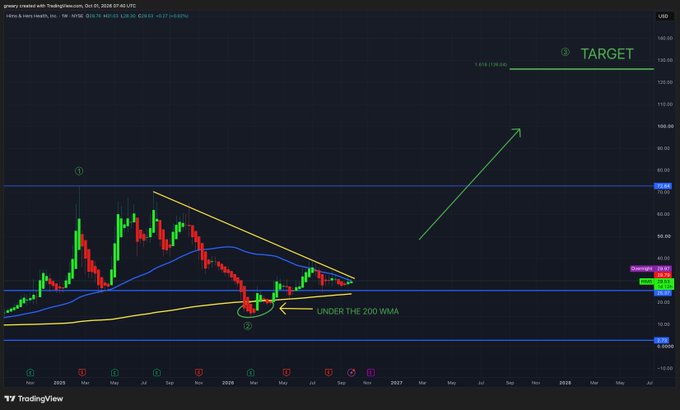
Task: Click the -10.00 price axis label
Action: (665, 368)
